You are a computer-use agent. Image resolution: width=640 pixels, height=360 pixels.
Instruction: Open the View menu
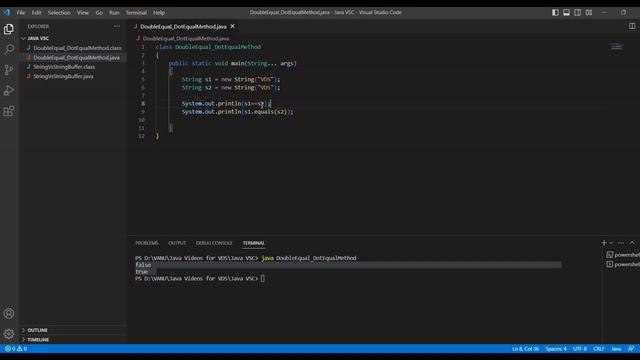[x=83, y=12]
